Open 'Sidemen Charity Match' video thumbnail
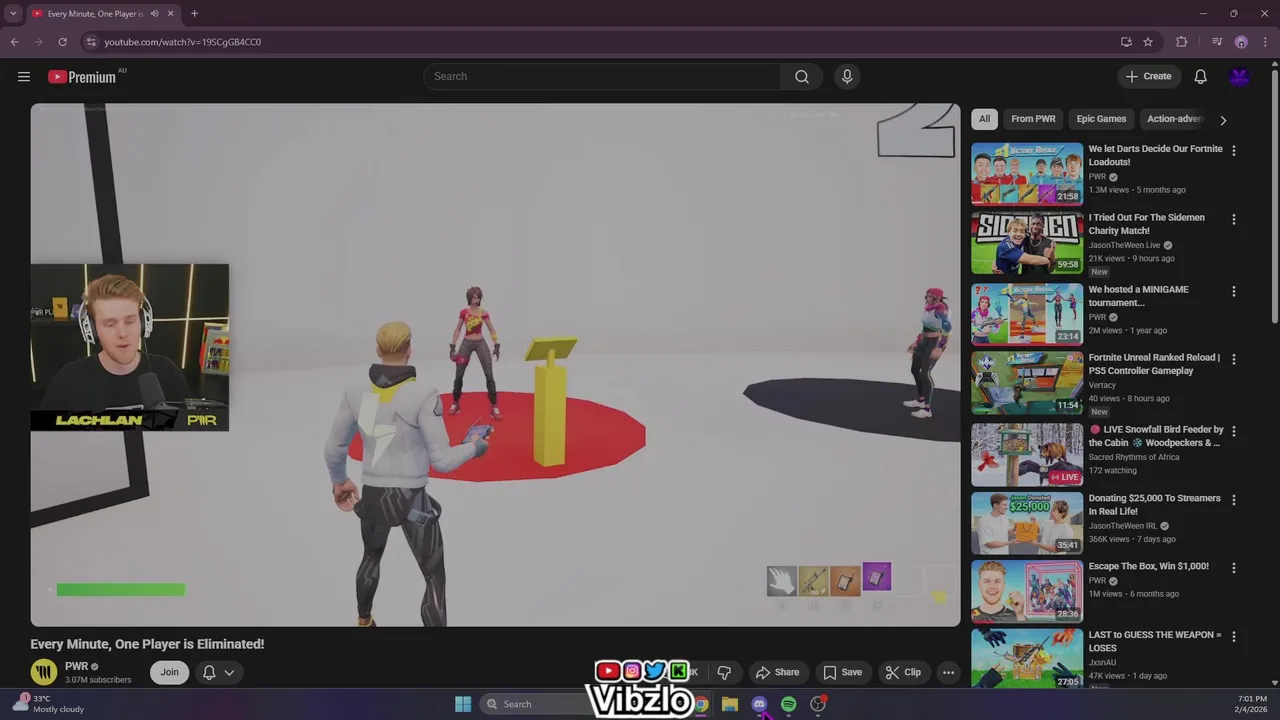The width and height of the screenshot is (1280, 720). point(1027,243)
